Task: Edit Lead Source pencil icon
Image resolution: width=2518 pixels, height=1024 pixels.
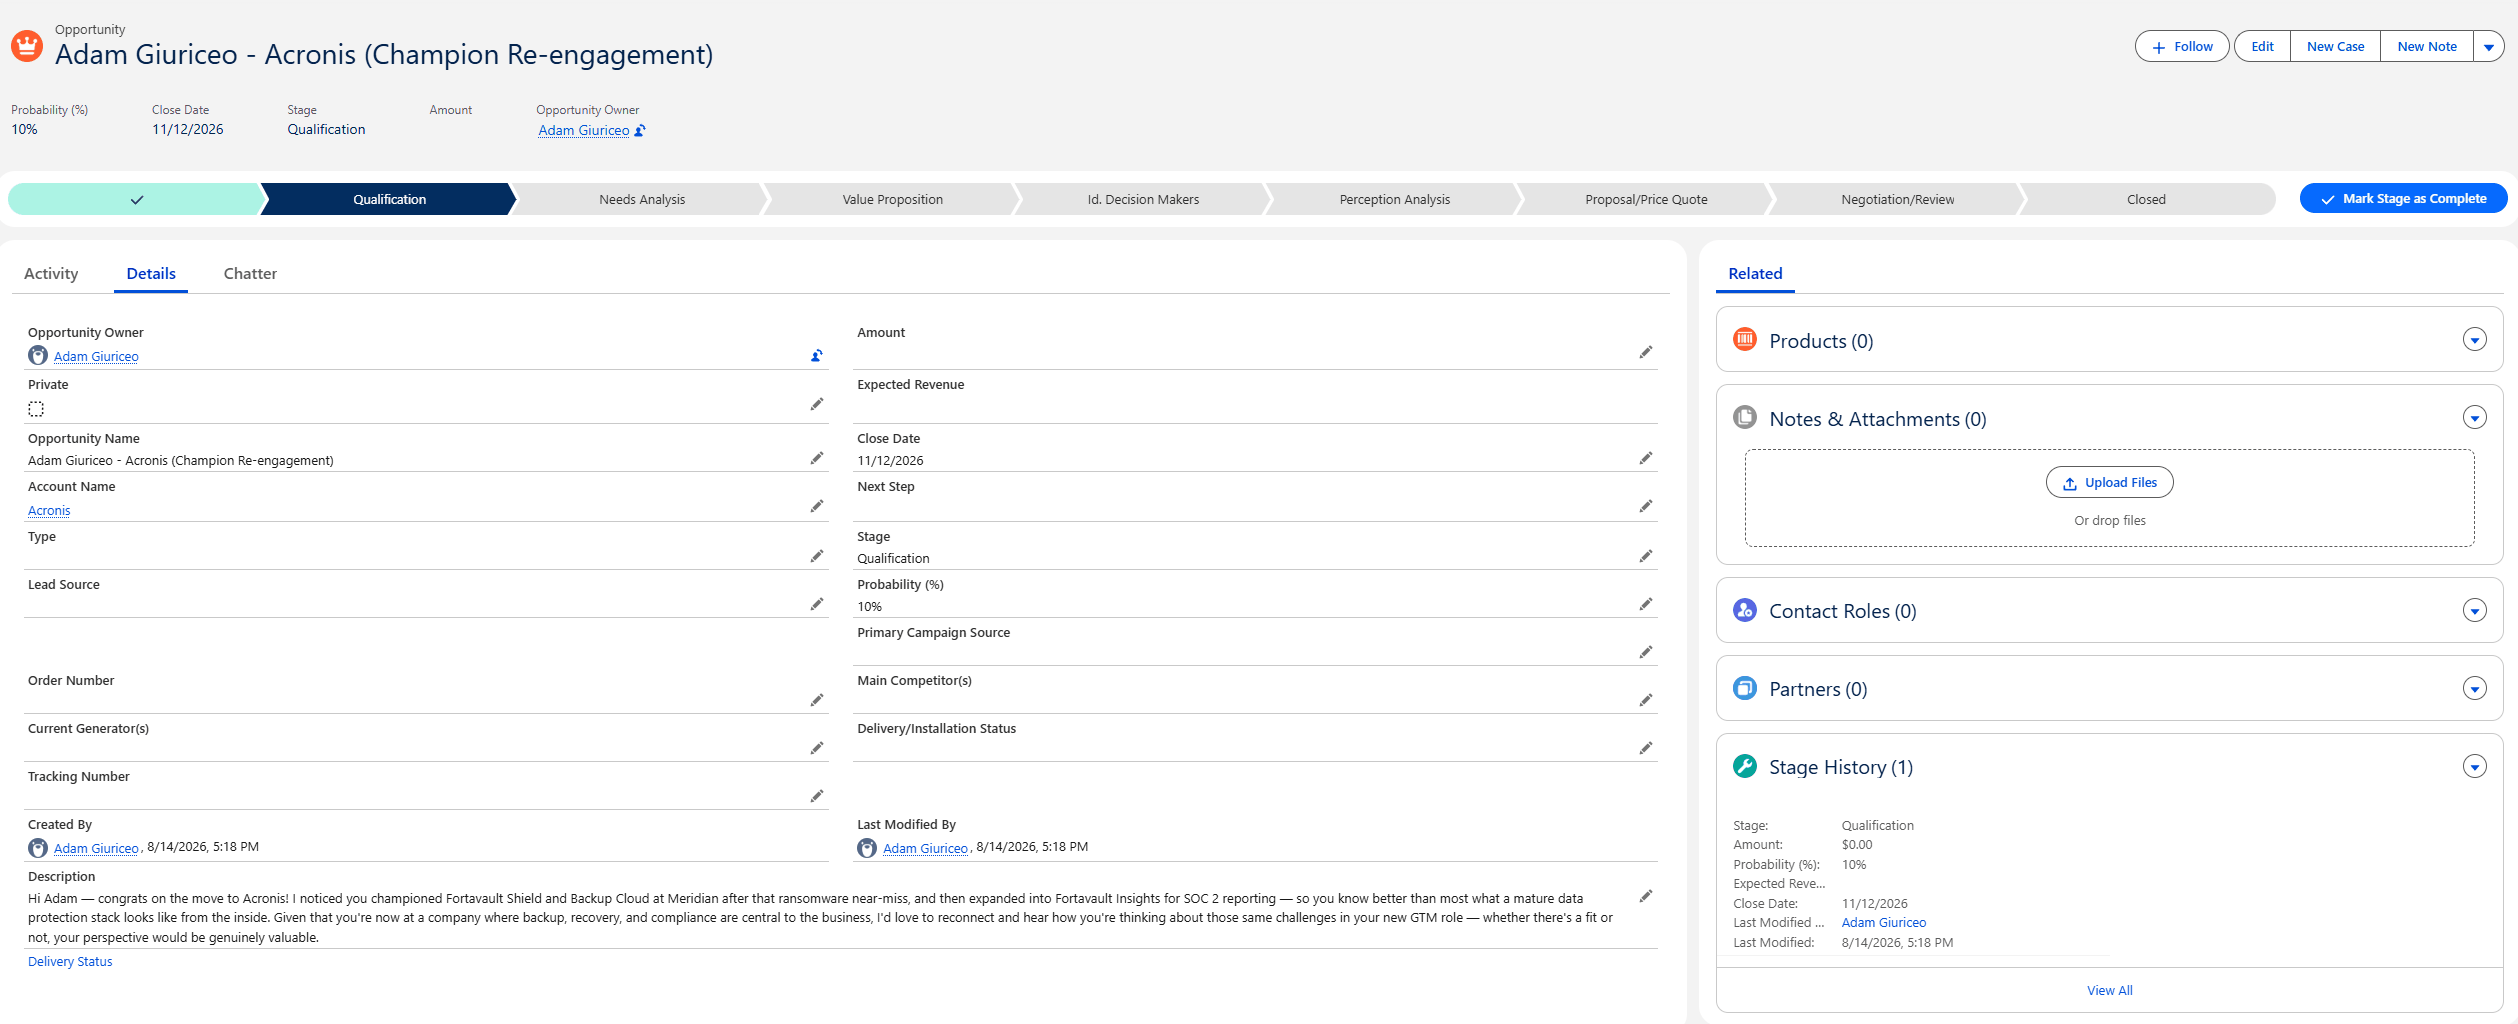Action: coord(817,604)
